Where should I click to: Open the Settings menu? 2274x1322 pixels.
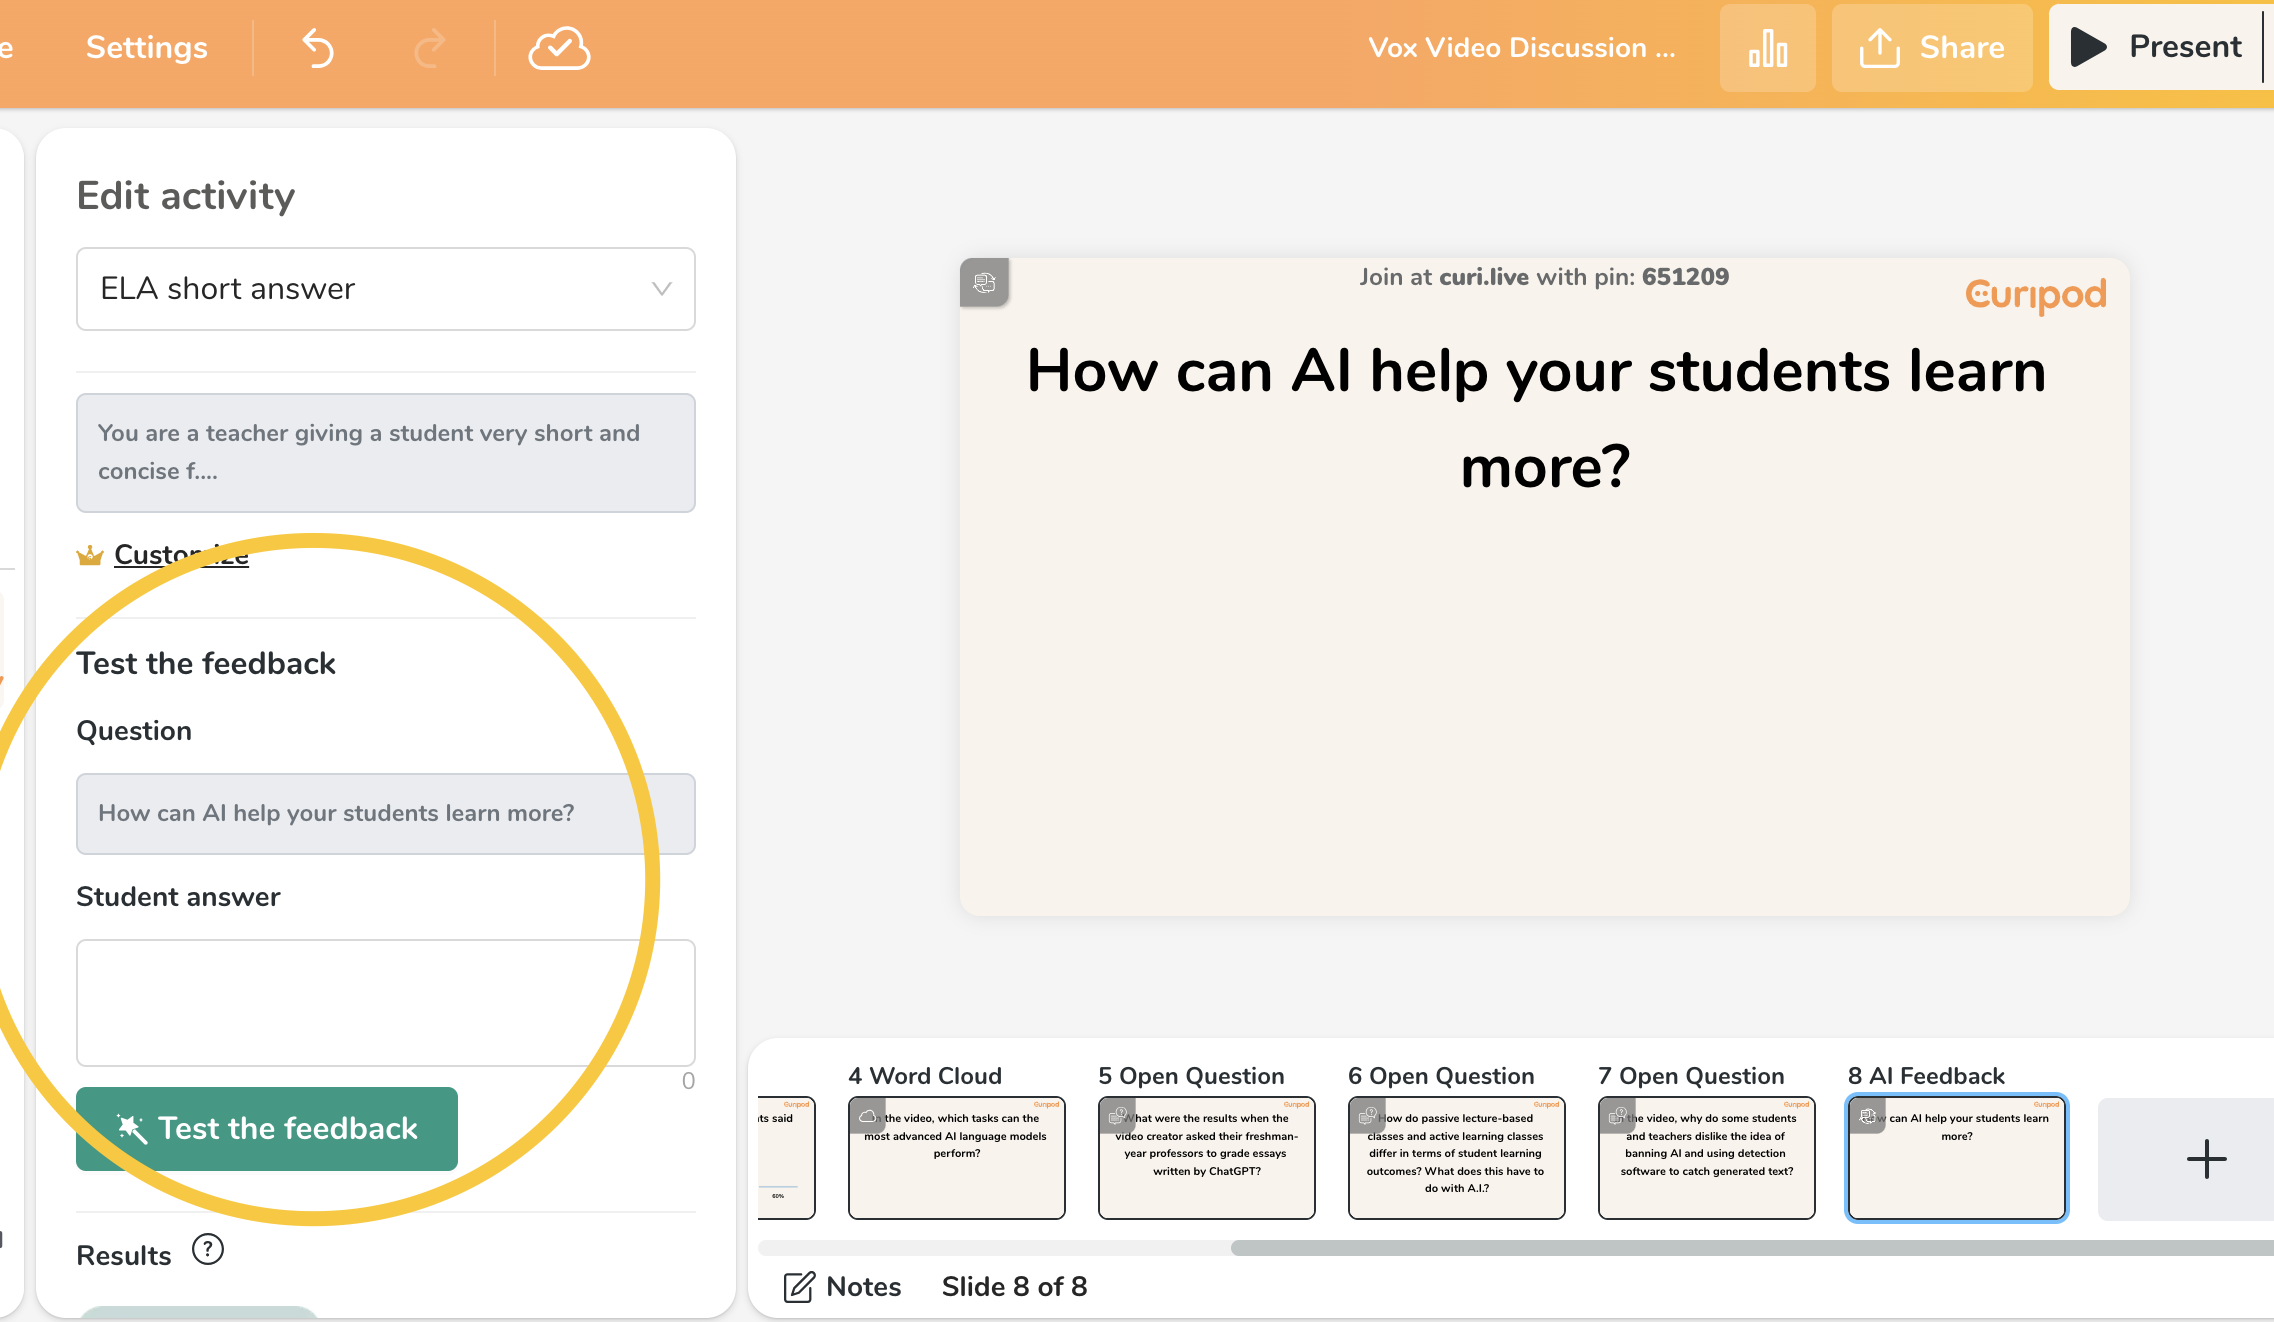click(146, 48)
